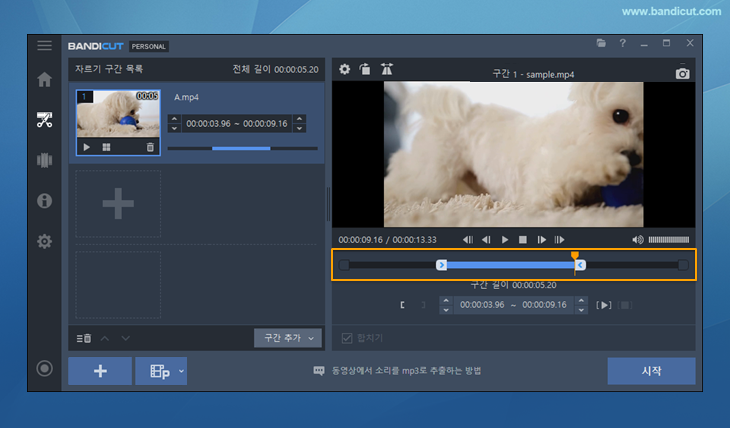Click the blue selected range on the timeline
Viewport: 730px width, 428px height.
point(511,265)
